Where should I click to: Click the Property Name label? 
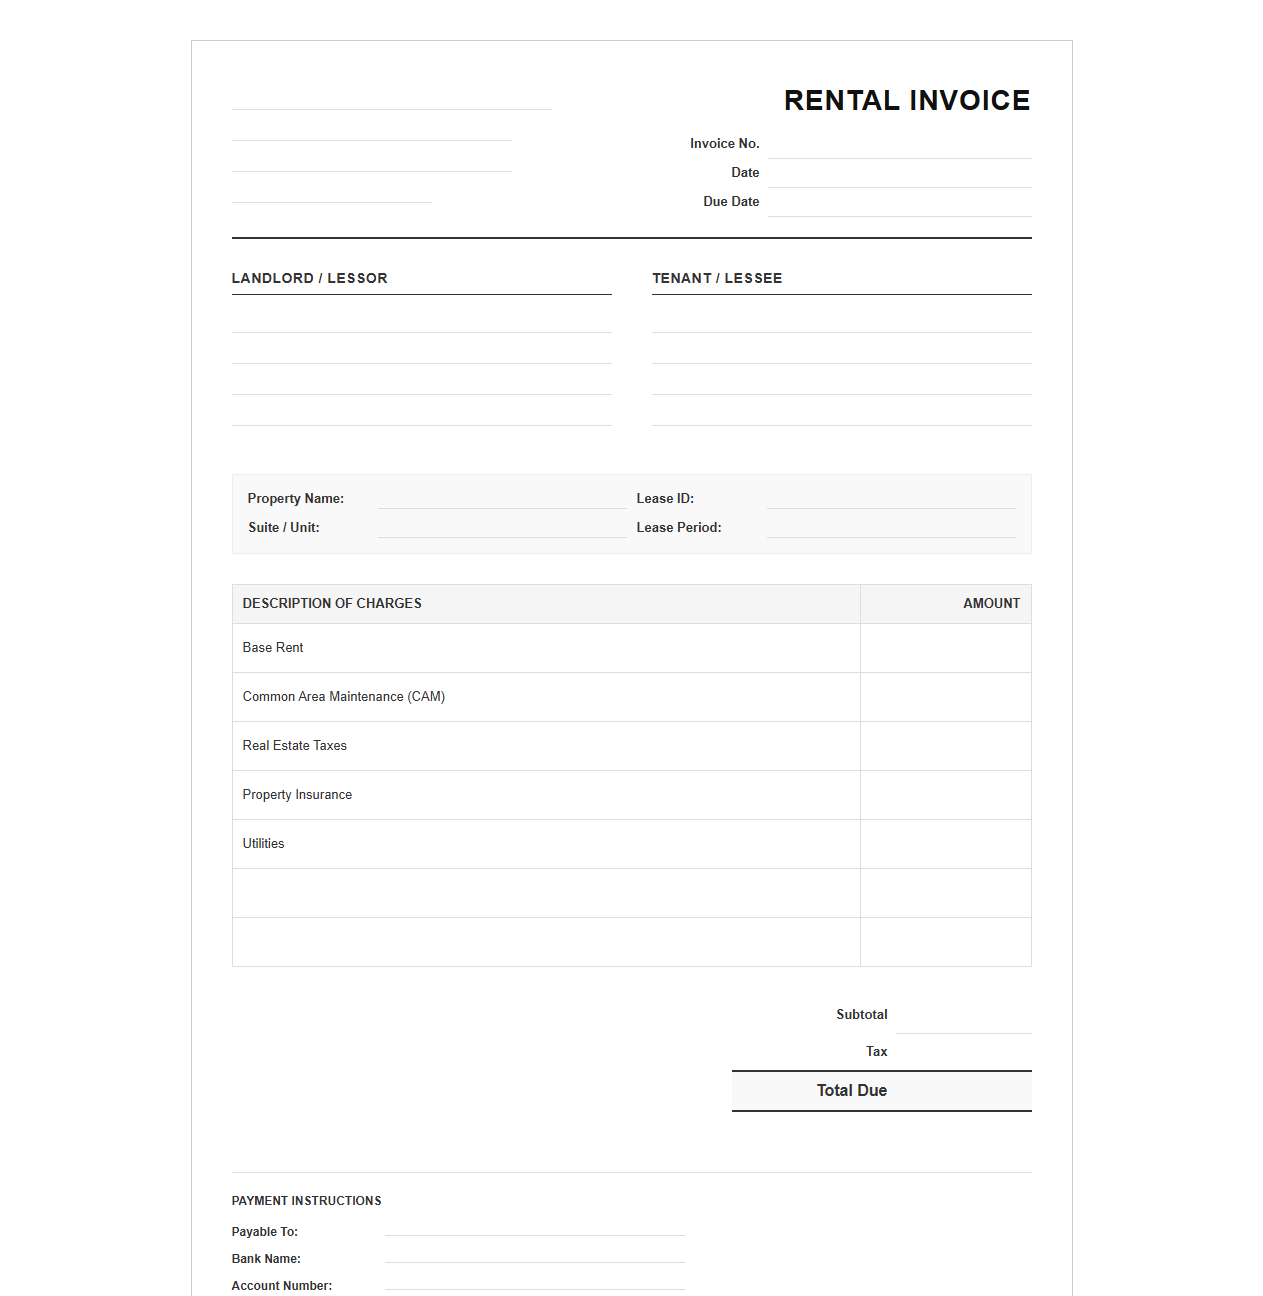click(x=296, y=498)
